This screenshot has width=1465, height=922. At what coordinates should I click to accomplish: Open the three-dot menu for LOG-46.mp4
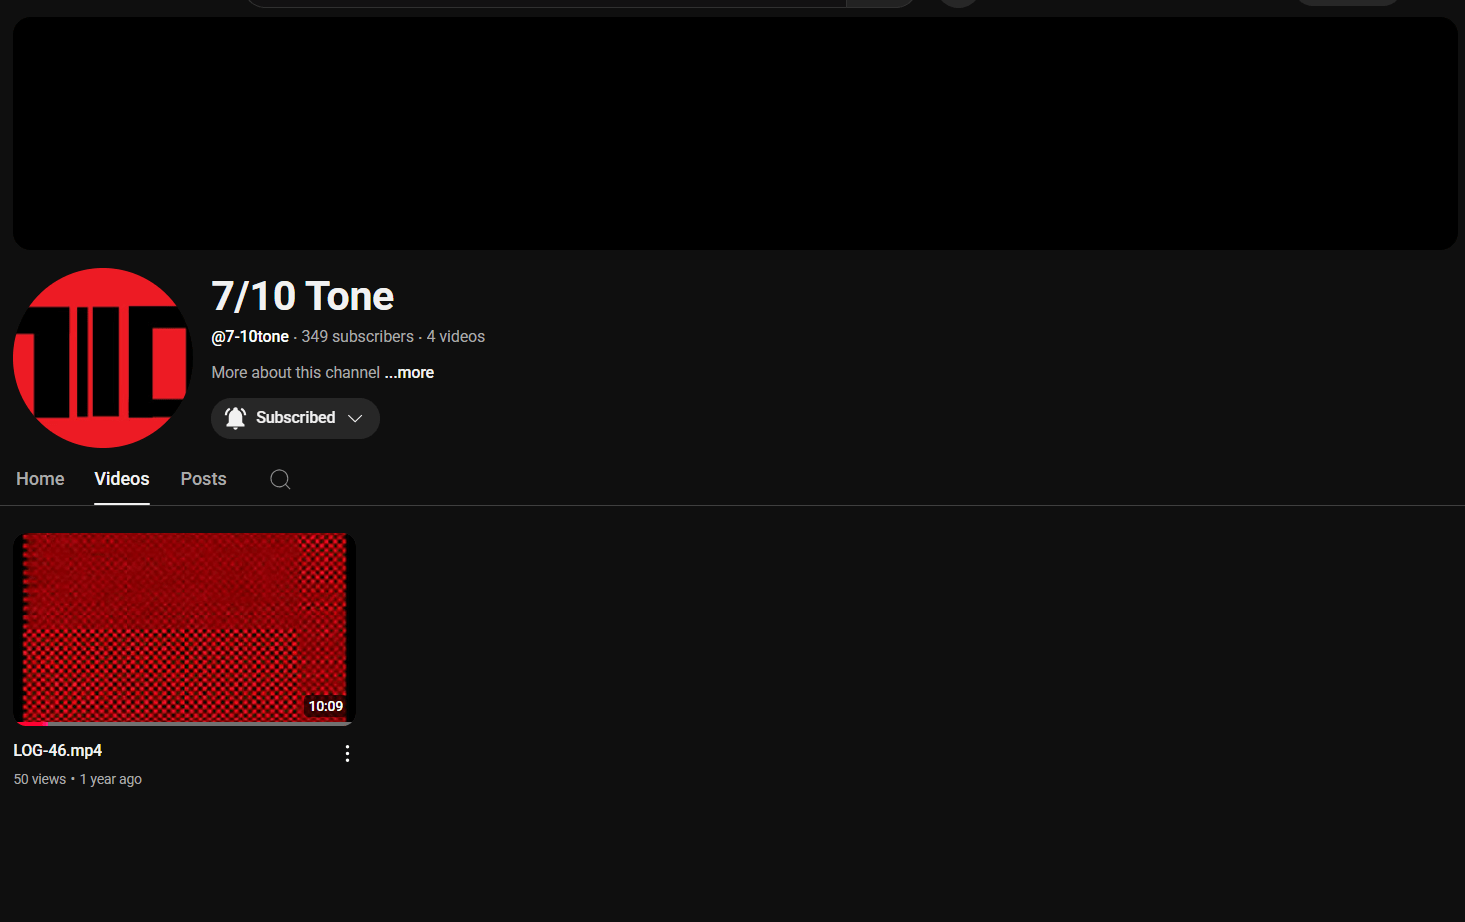[x=347, y=754]
